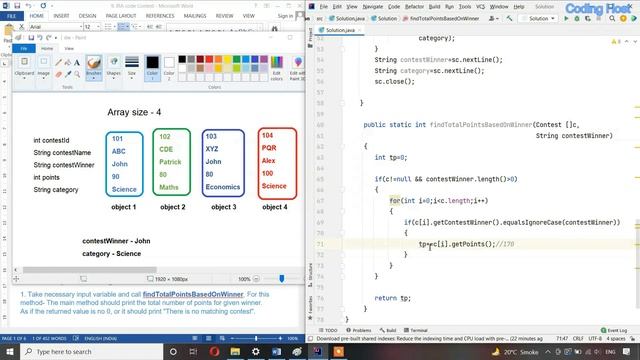Open Windows Settings from the taskbar

pyautogui.click(x=256, y=351)
